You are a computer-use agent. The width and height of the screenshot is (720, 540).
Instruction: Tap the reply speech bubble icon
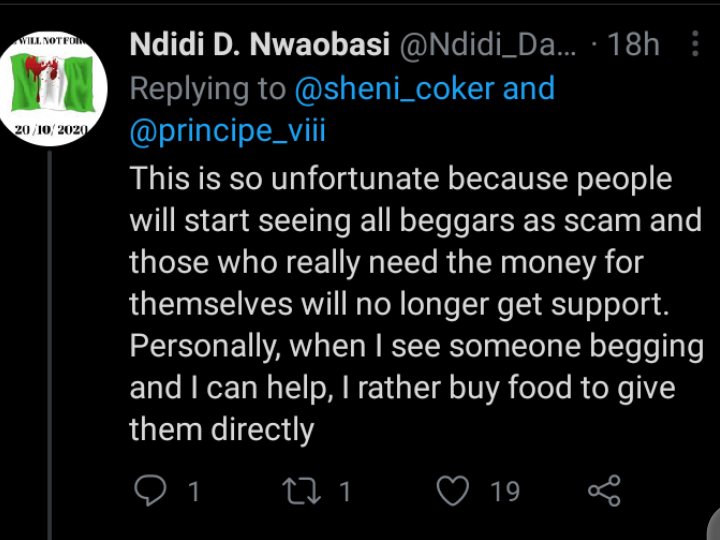coord(150,490)
